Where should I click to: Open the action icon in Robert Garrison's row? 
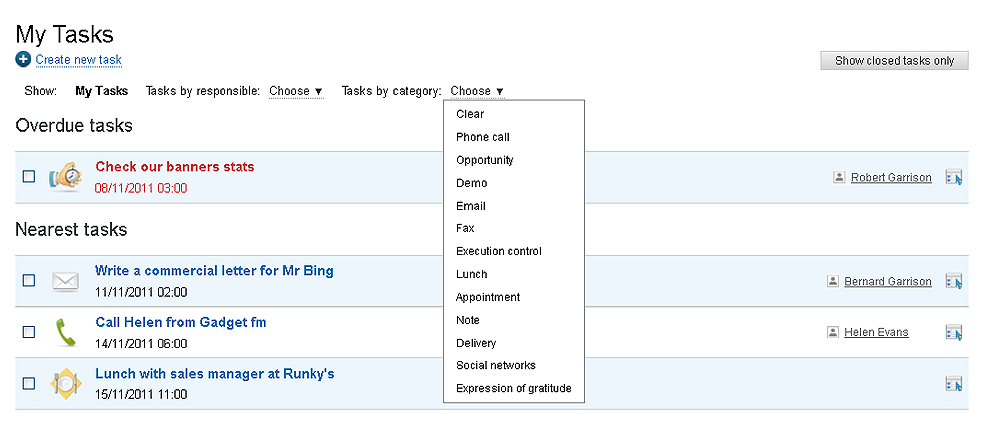pos(954,177)
